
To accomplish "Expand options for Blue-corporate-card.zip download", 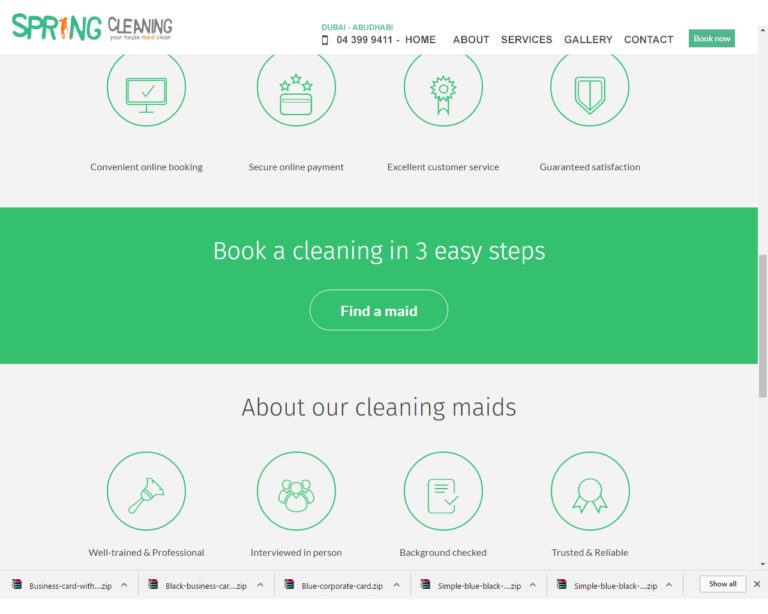I will pyautogui.click(x=397, y=585).
